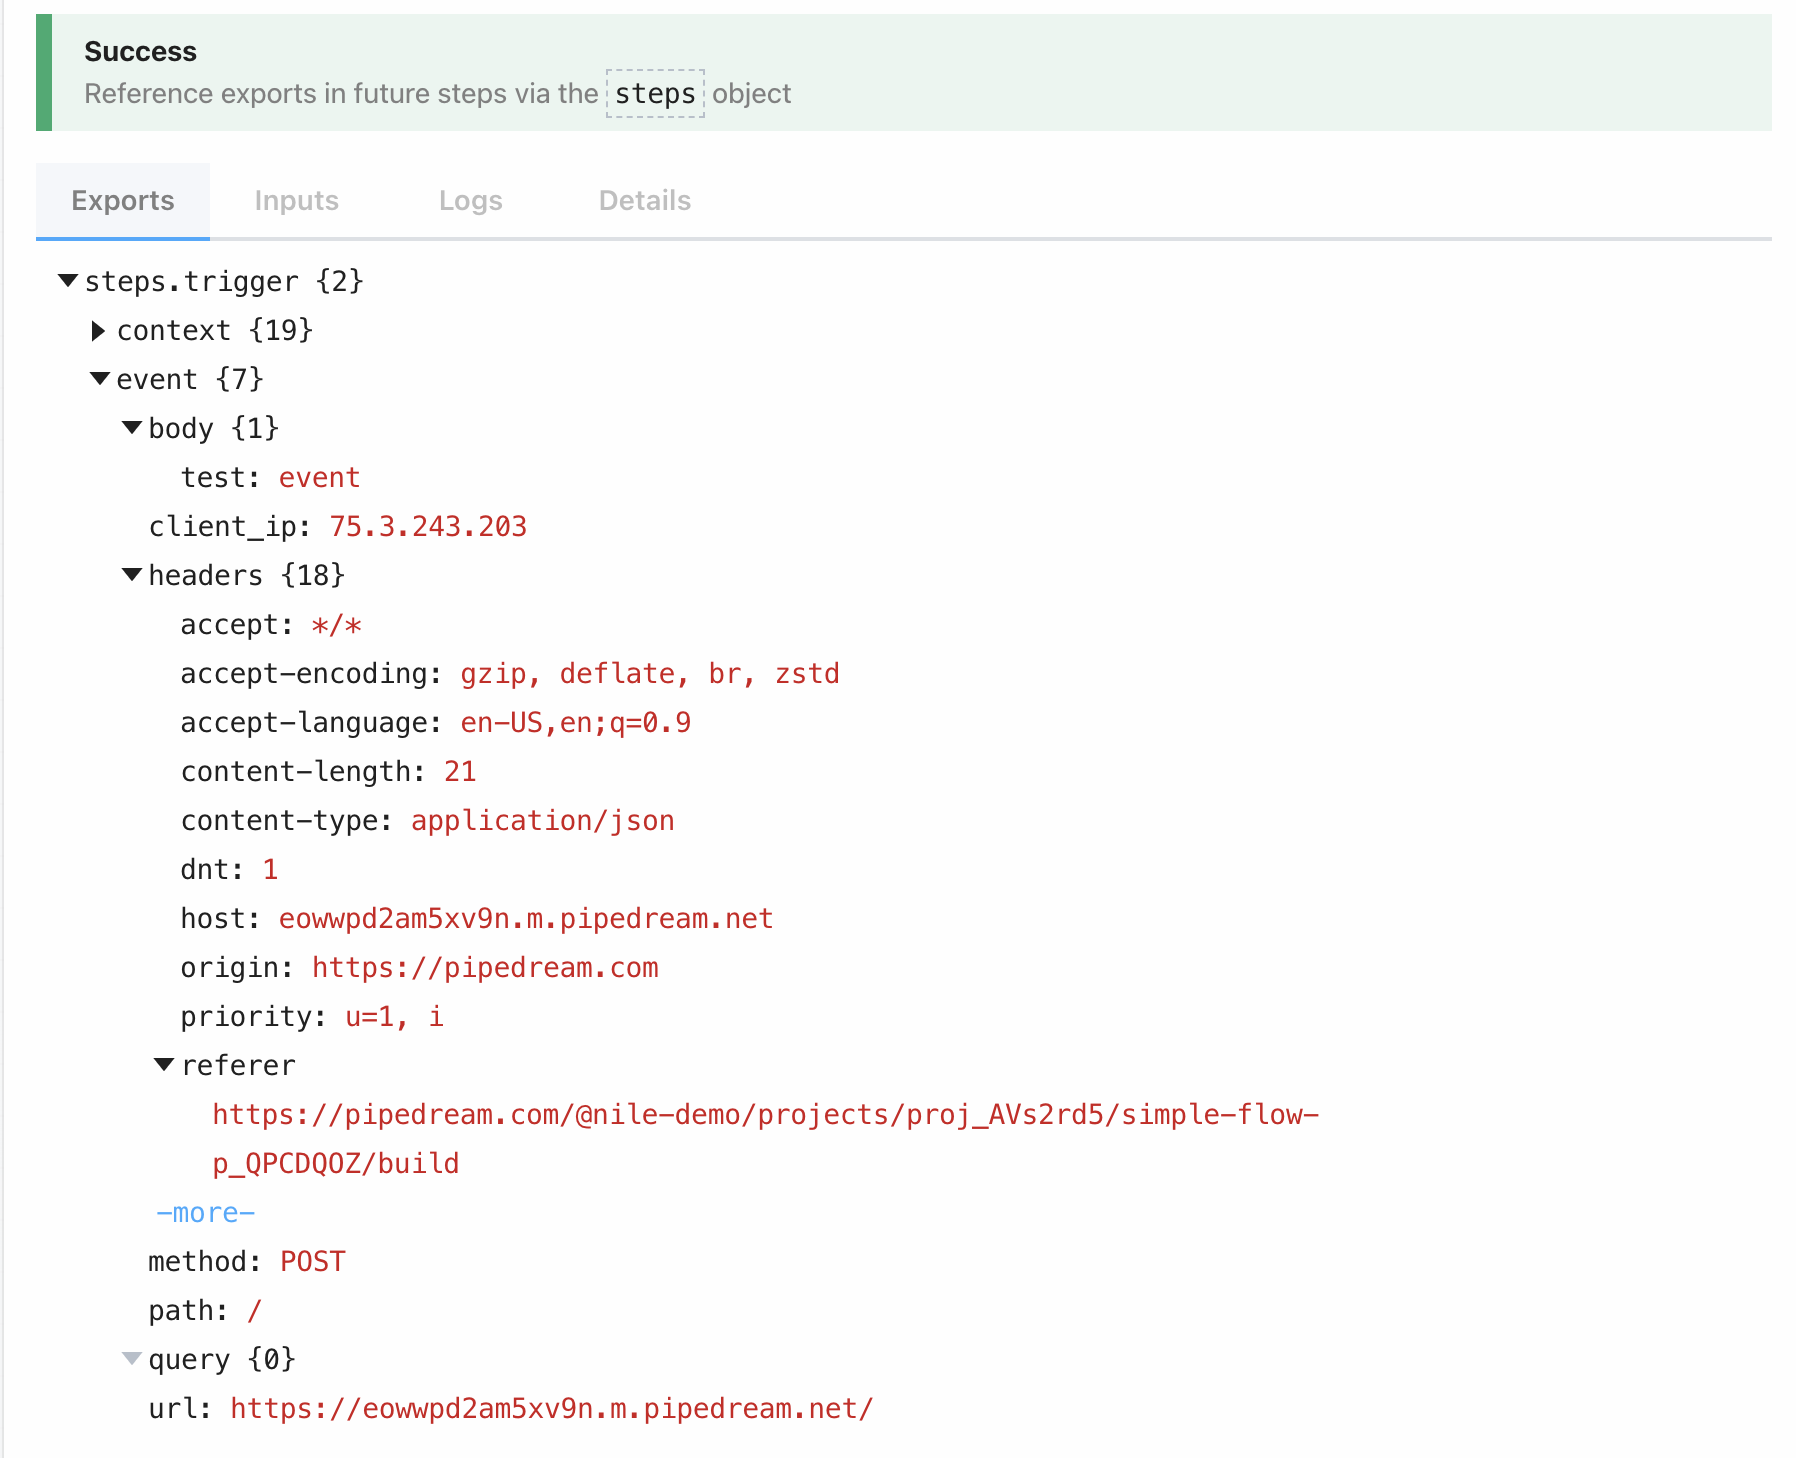Expand the empty query {0} node
1796x1458 pixels.
click(132, 1359)
